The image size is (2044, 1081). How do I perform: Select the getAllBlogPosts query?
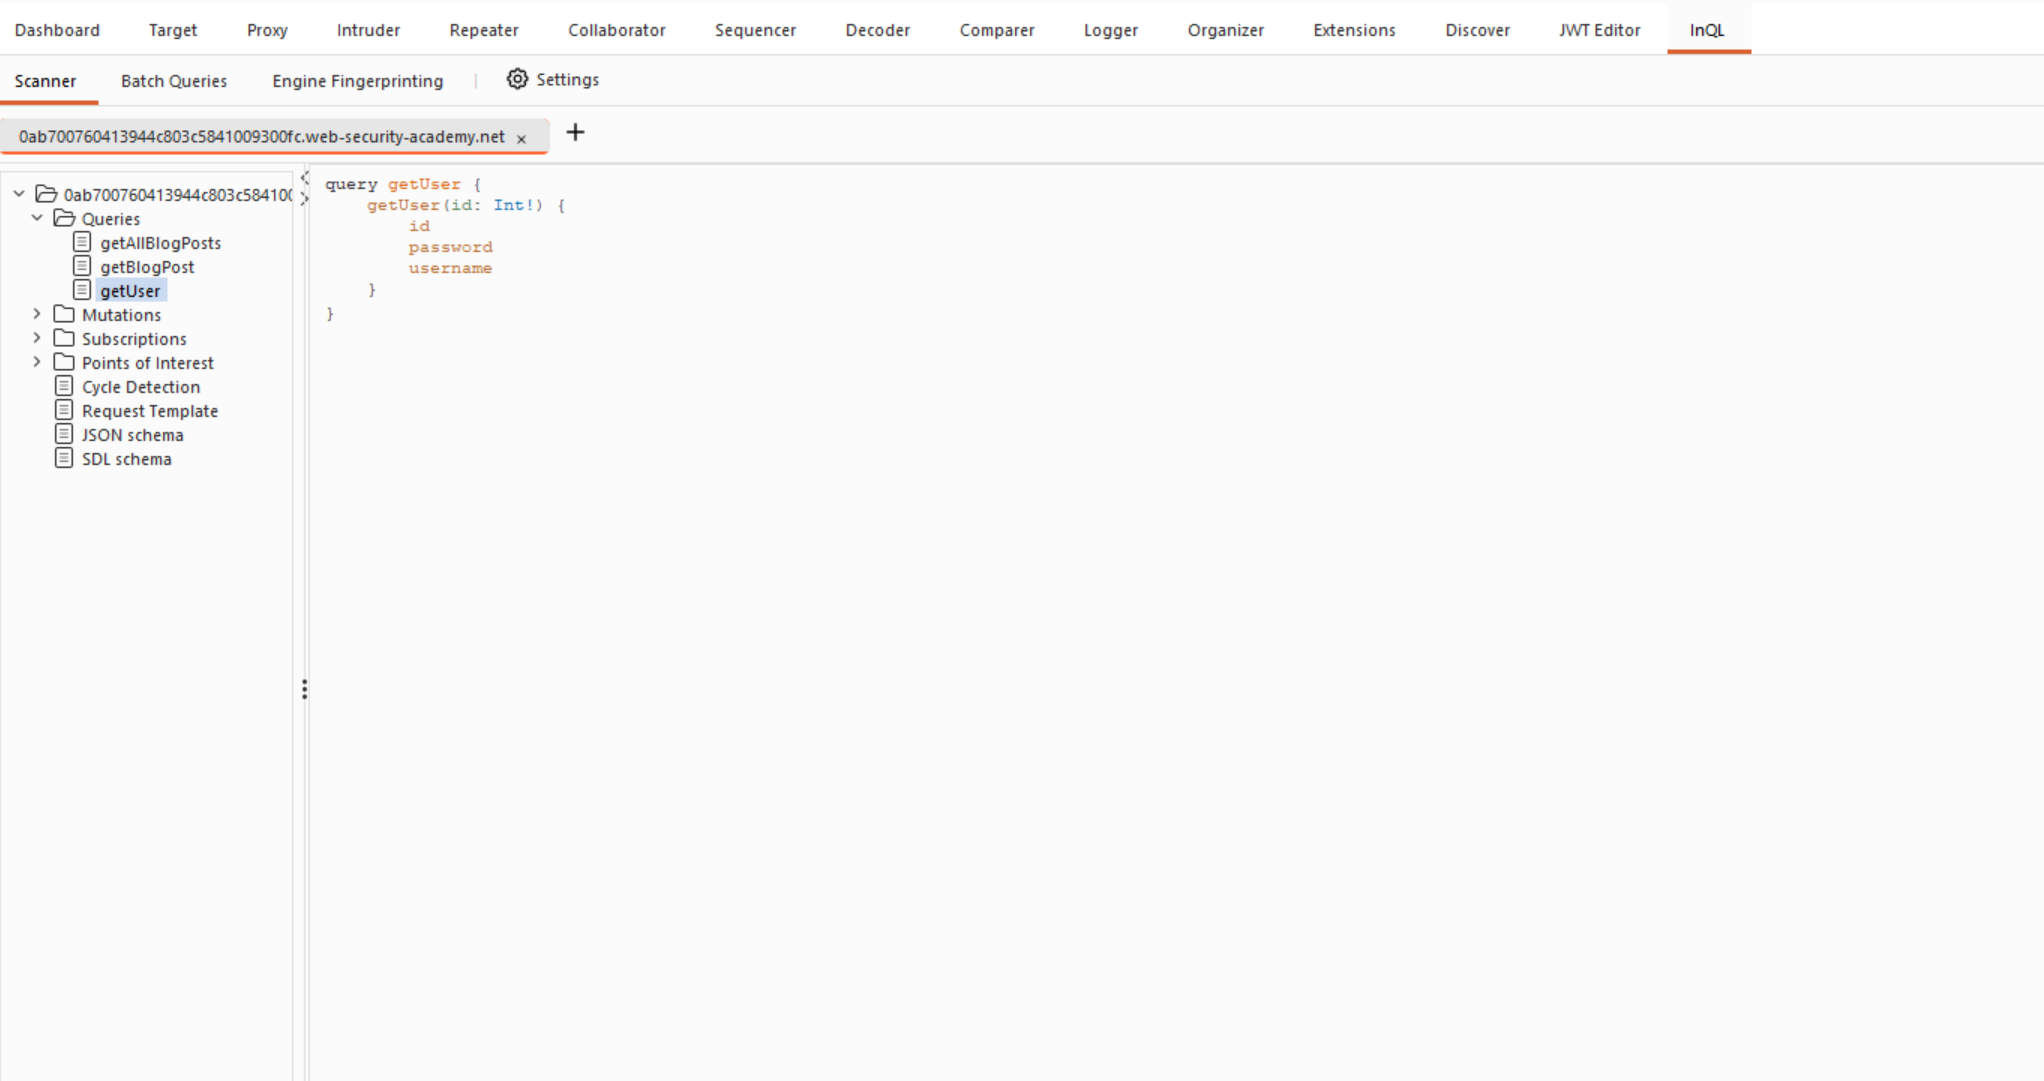point(160,243)
